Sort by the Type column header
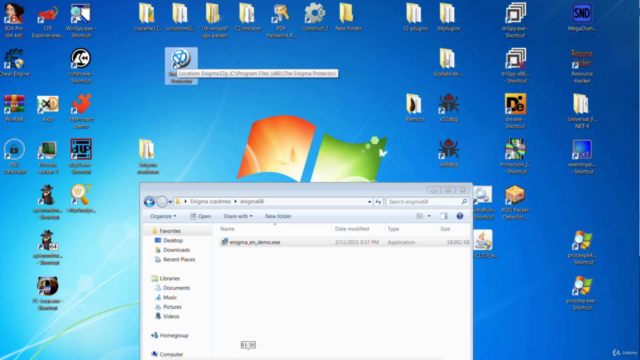 point(393,229)
